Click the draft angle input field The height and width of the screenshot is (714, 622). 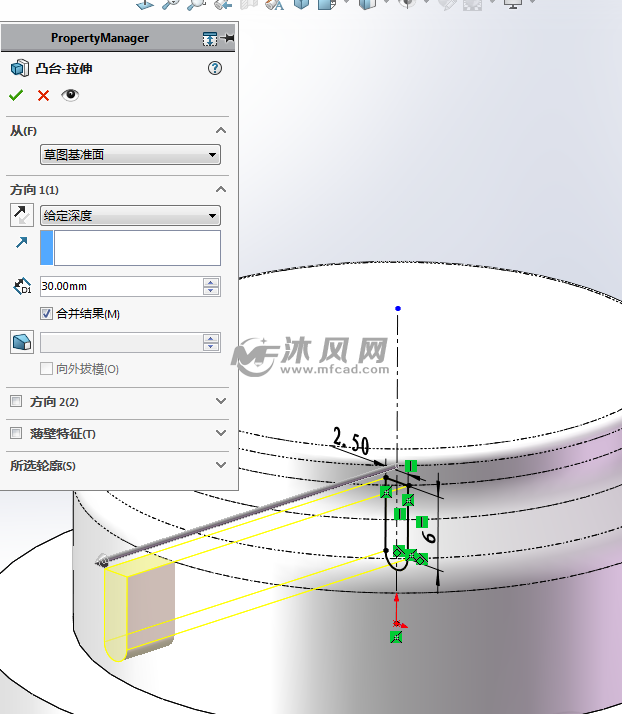(x=121, y=342)
